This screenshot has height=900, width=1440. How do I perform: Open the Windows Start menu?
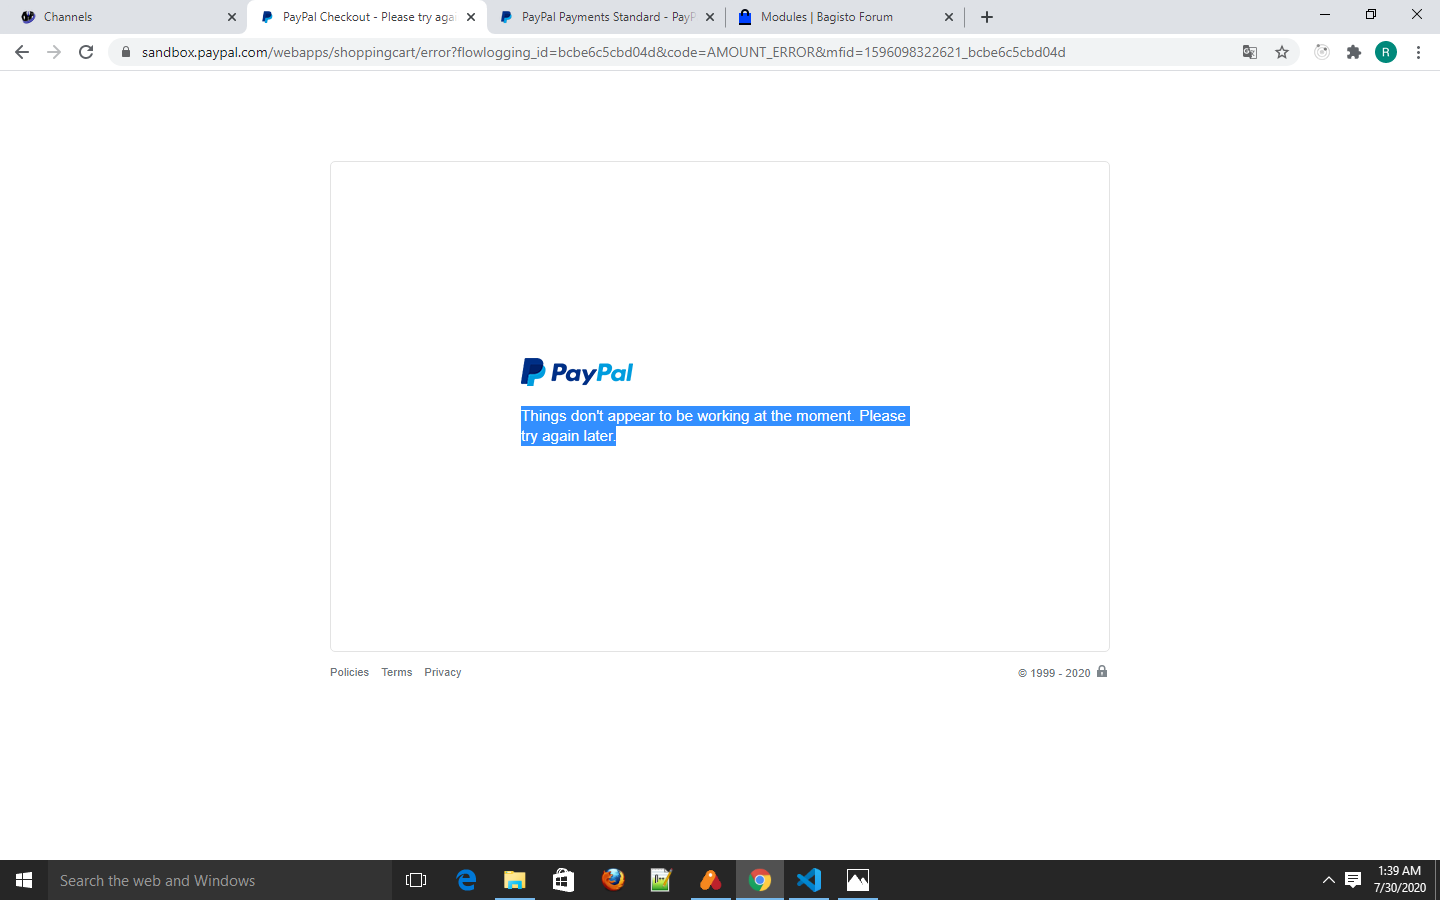pos(24,880)
